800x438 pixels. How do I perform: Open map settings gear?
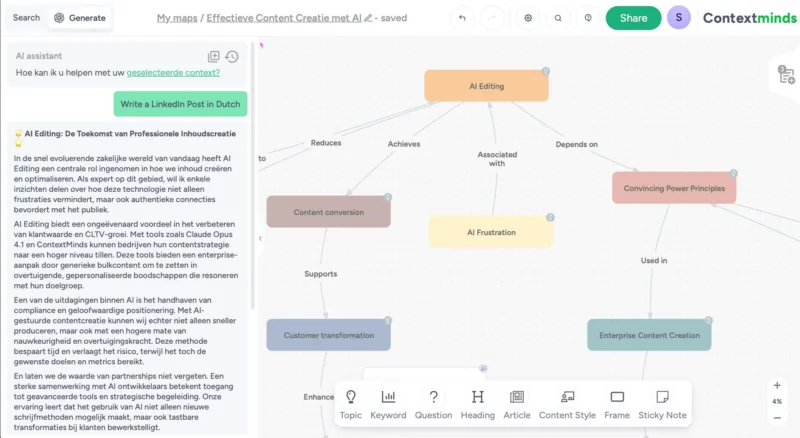[x=529, y=18]
